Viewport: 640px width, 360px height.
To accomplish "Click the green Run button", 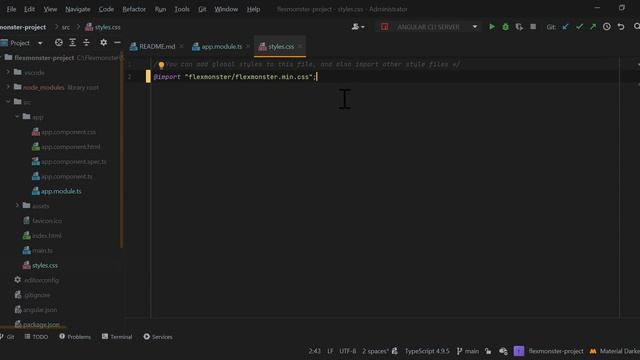I will pos(492,27).
